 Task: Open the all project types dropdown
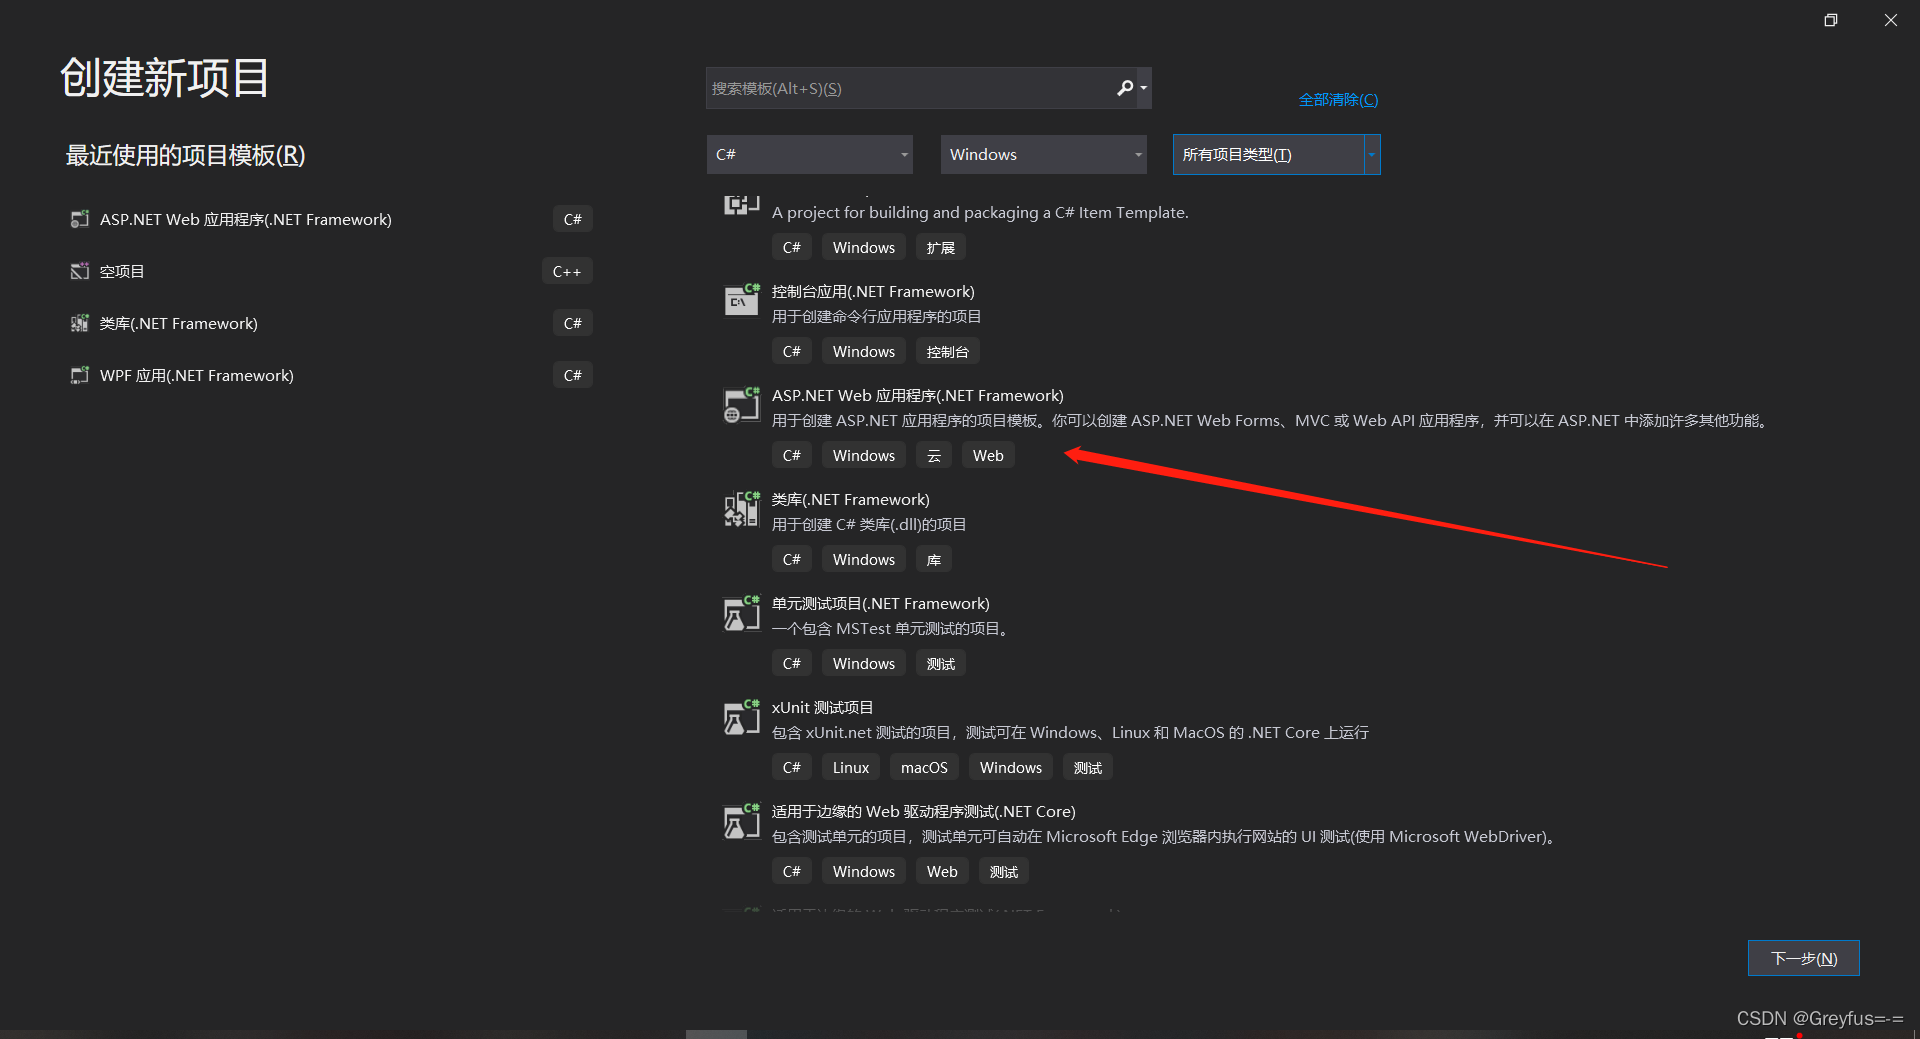click(1277, 154)
